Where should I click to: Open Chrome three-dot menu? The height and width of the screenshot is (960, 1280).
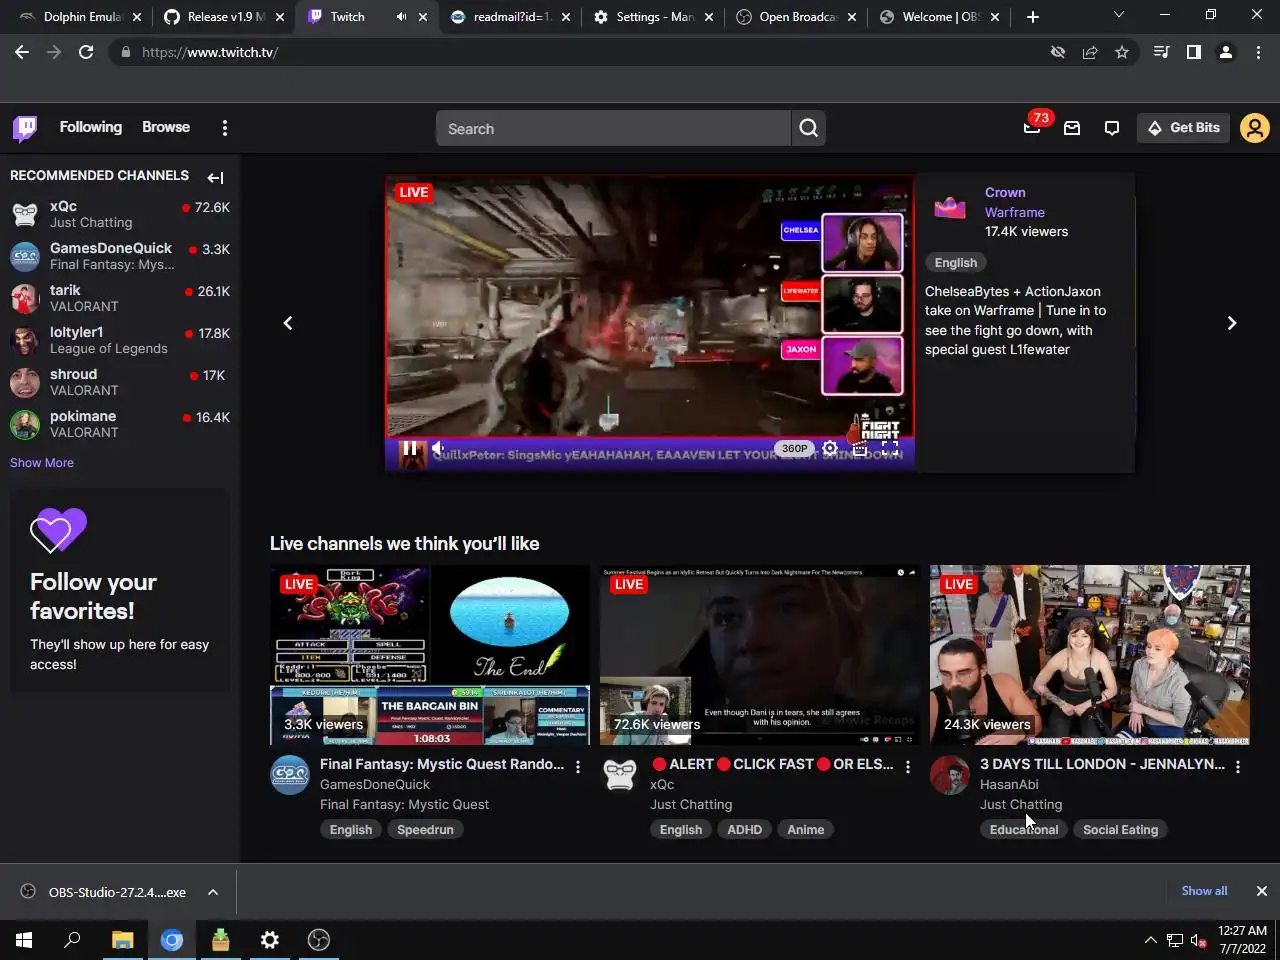coord(1258,52)
